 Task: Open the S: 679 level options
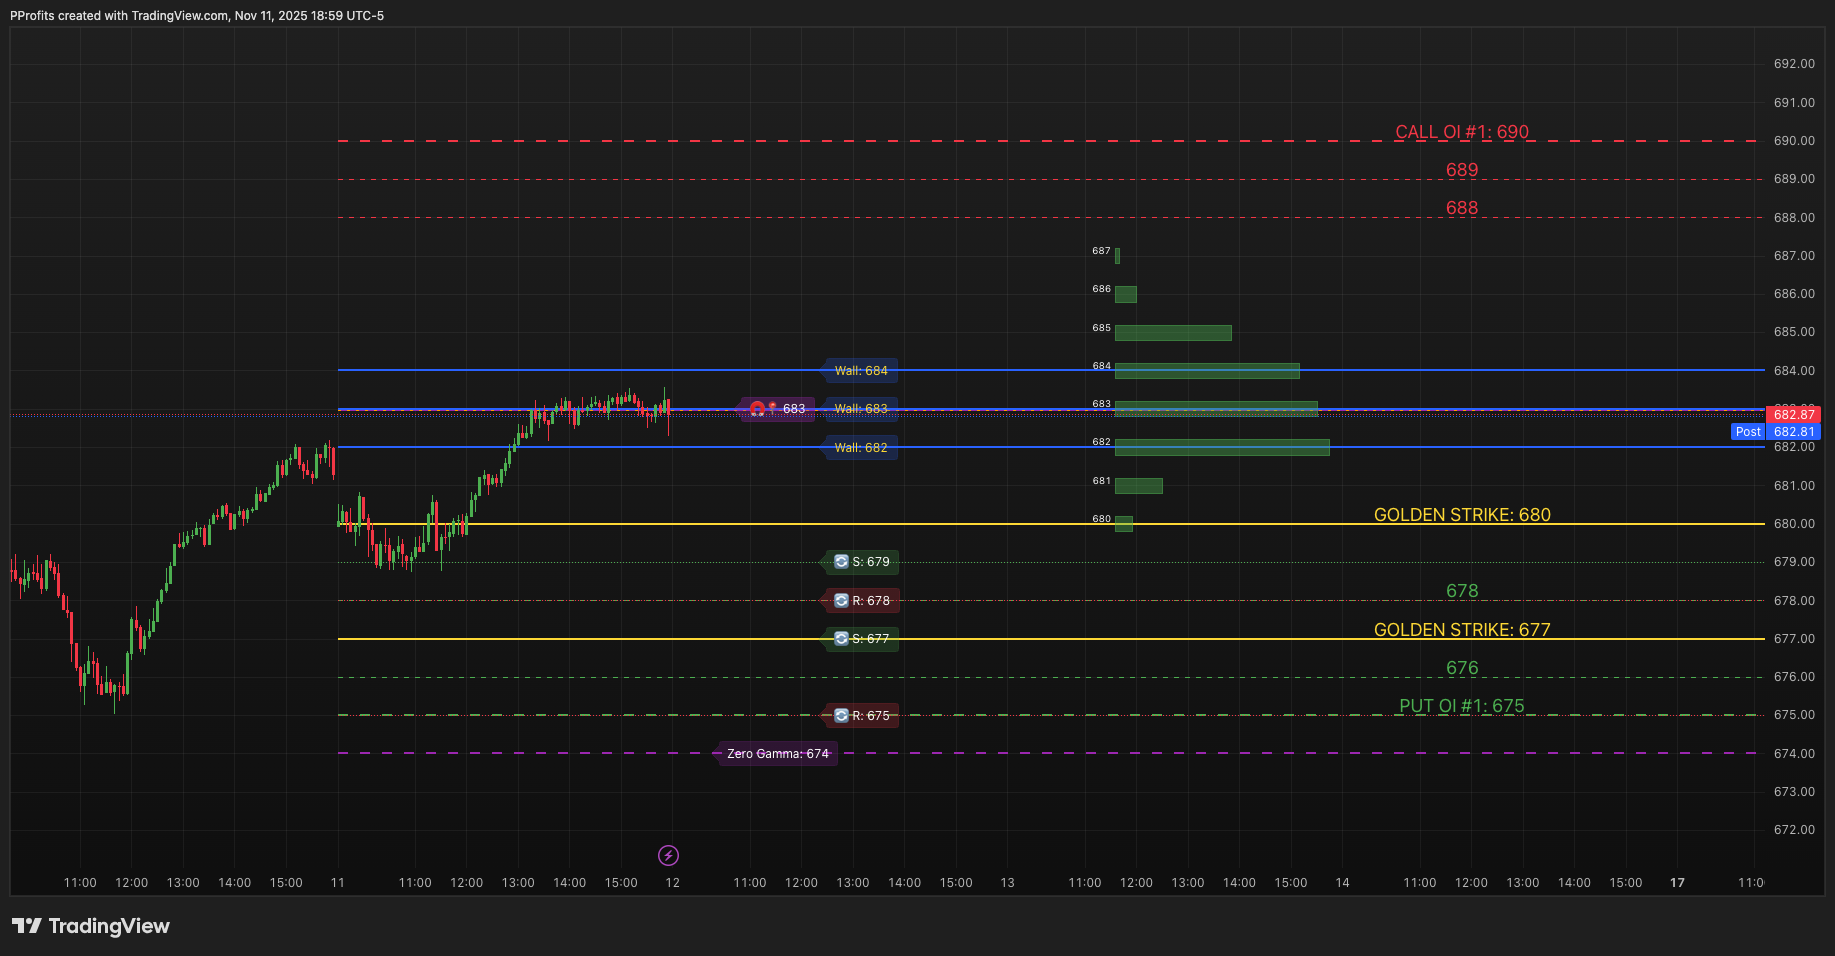tap(869, 561)
